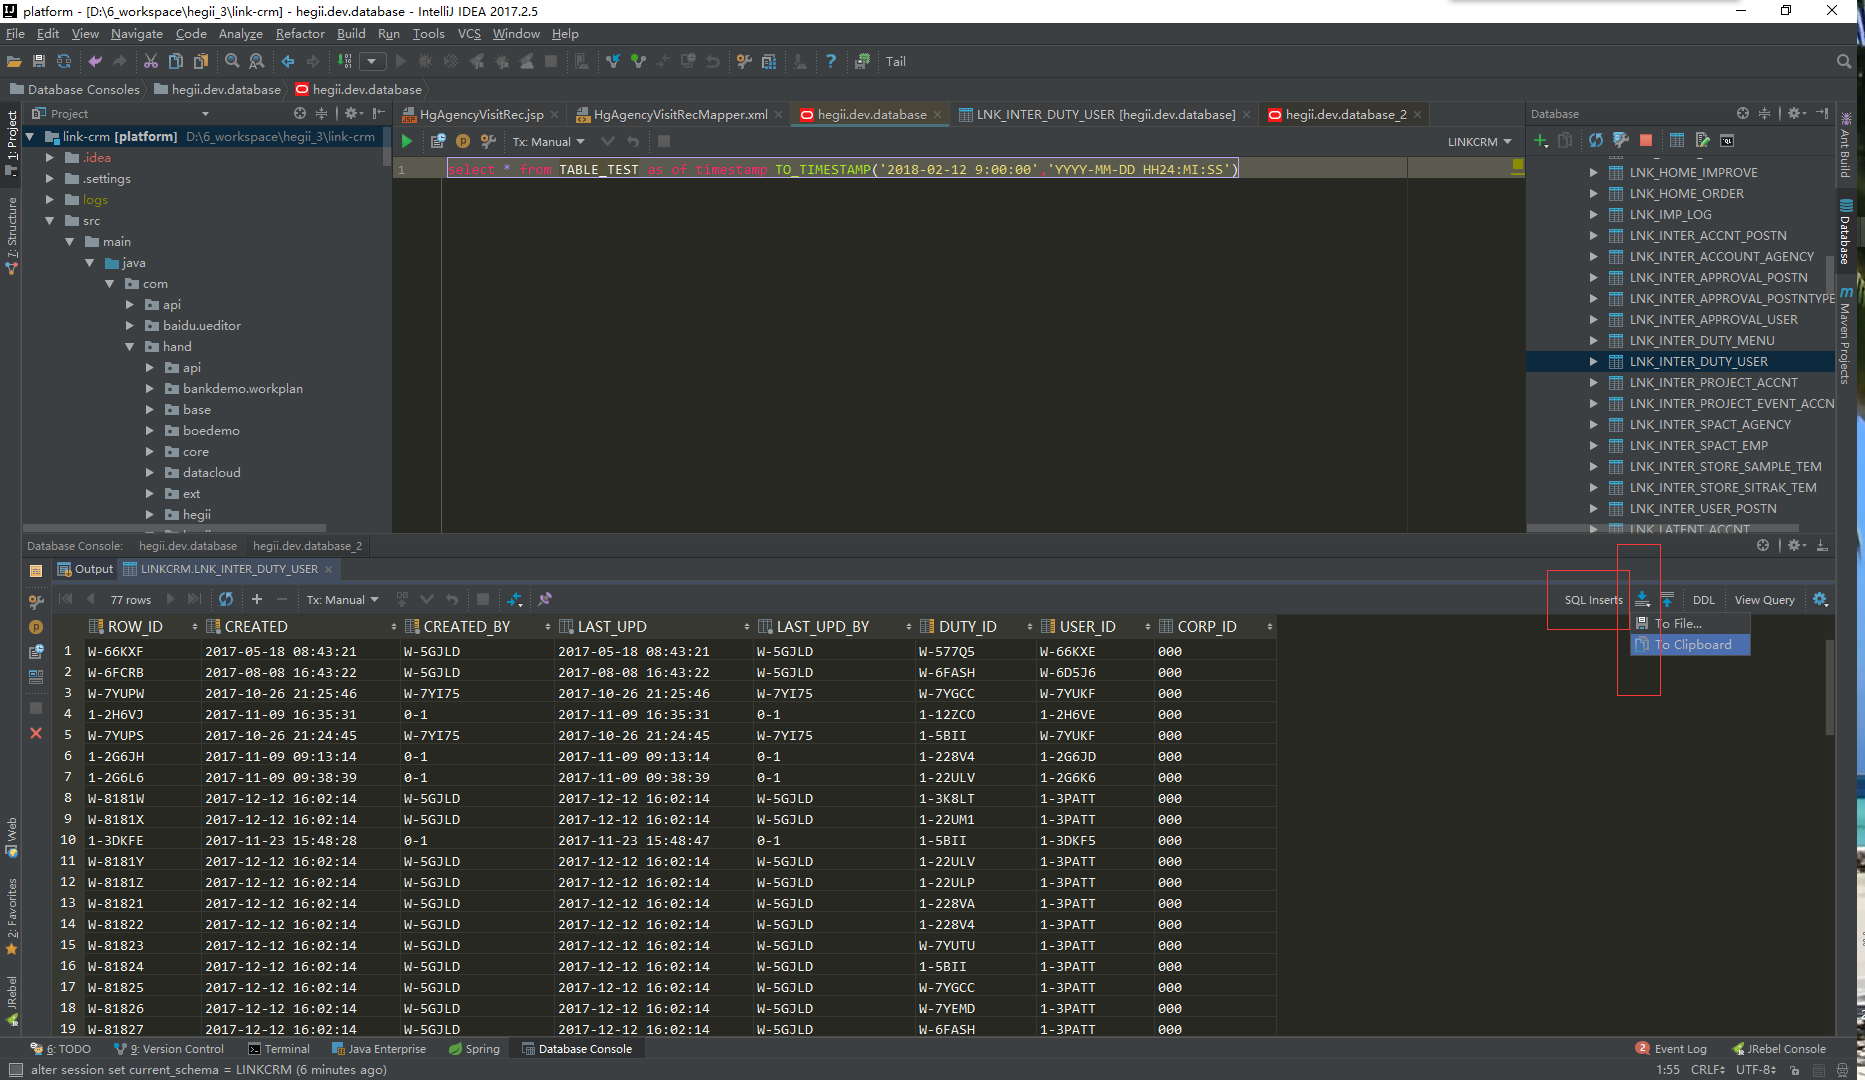
Task: Open the Tx: Manual dropdown in results toolbar
Action: tap(342, 600)
